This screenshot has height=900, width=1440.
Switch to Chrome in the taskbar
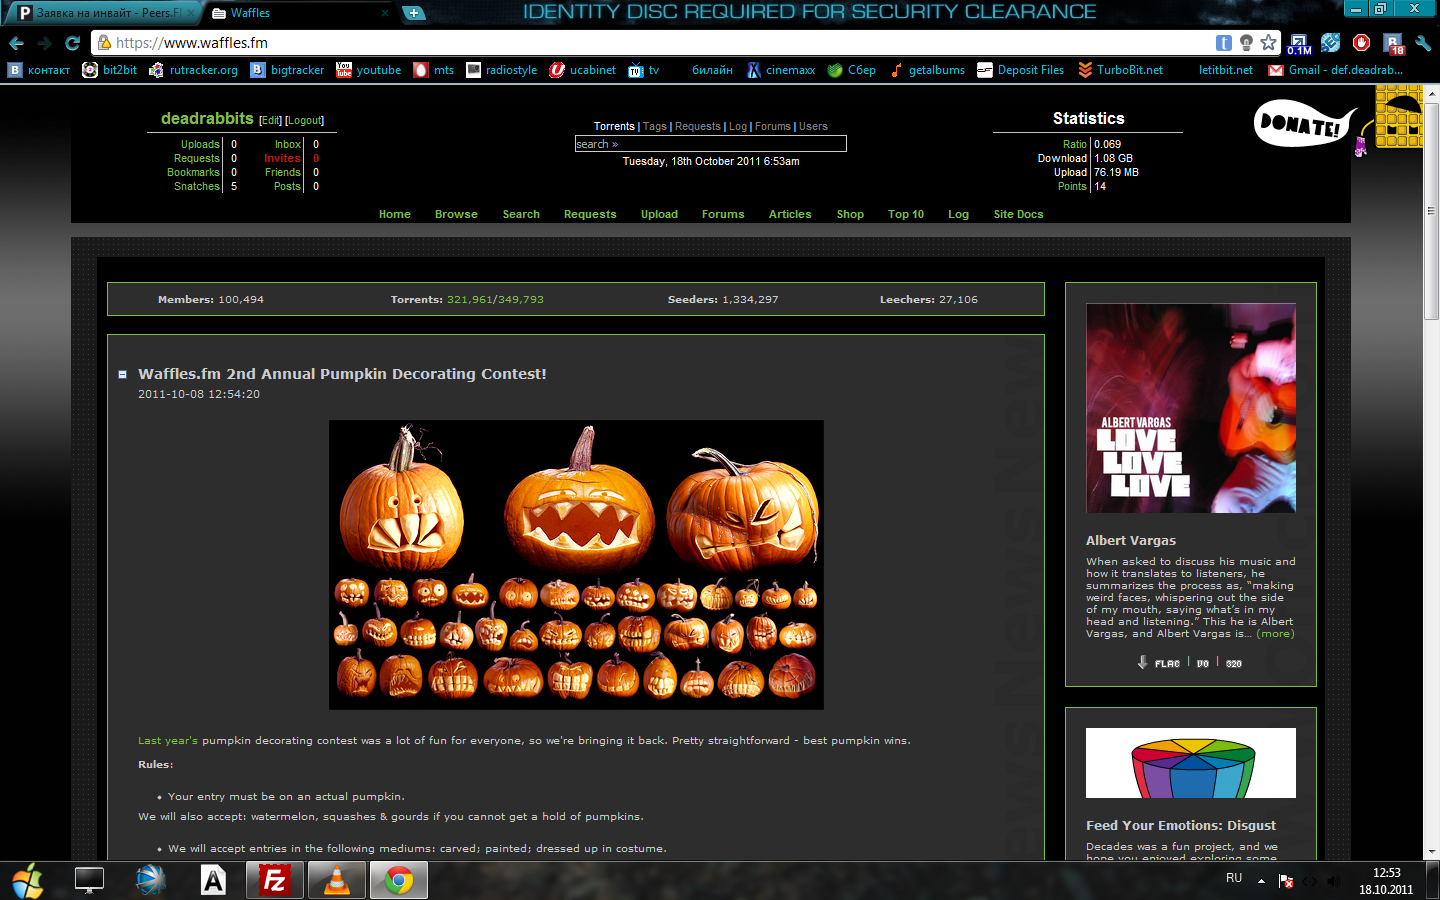tap(399, 881)
